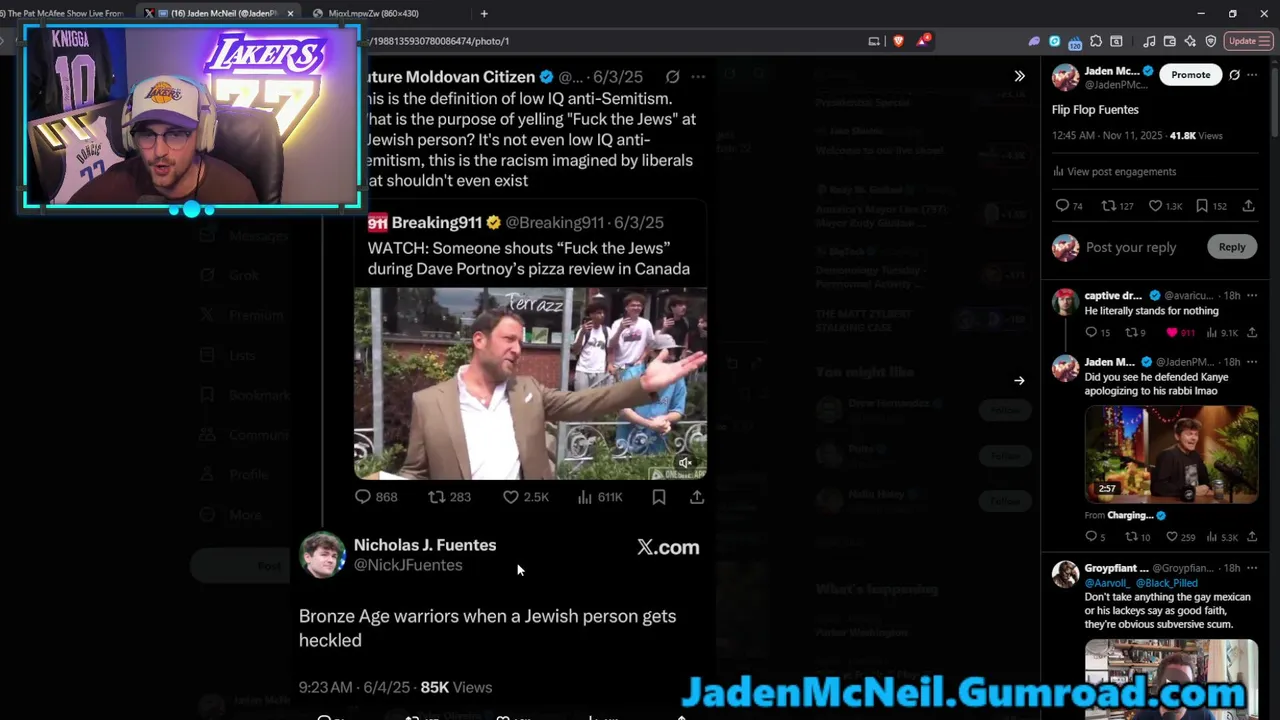Click the Promote button

[x=1190, y=75]
